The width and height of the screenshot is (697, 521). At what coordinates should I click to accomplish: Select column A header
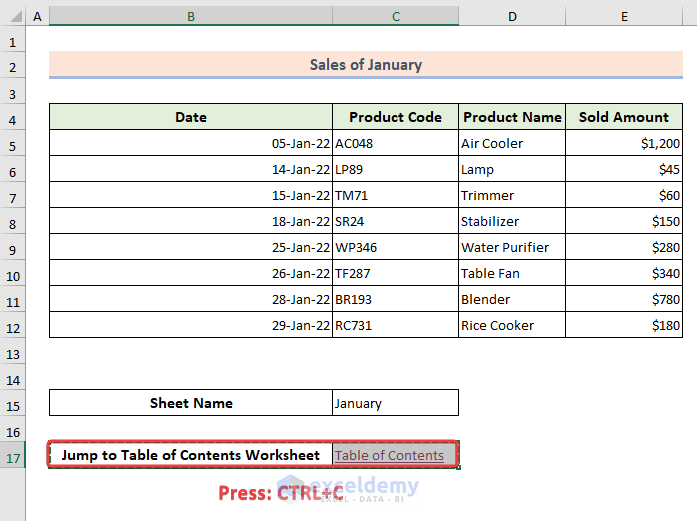click(38, 16)
